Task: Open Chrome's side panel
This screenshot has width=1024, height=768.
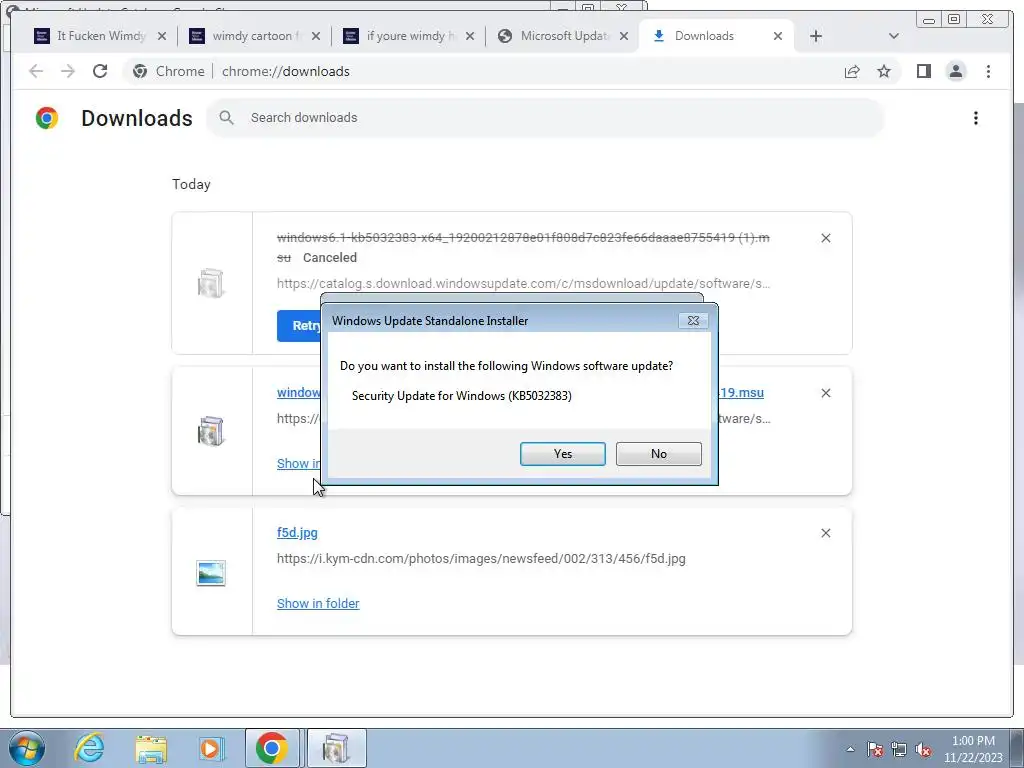Action: click(x=923, y=71)
